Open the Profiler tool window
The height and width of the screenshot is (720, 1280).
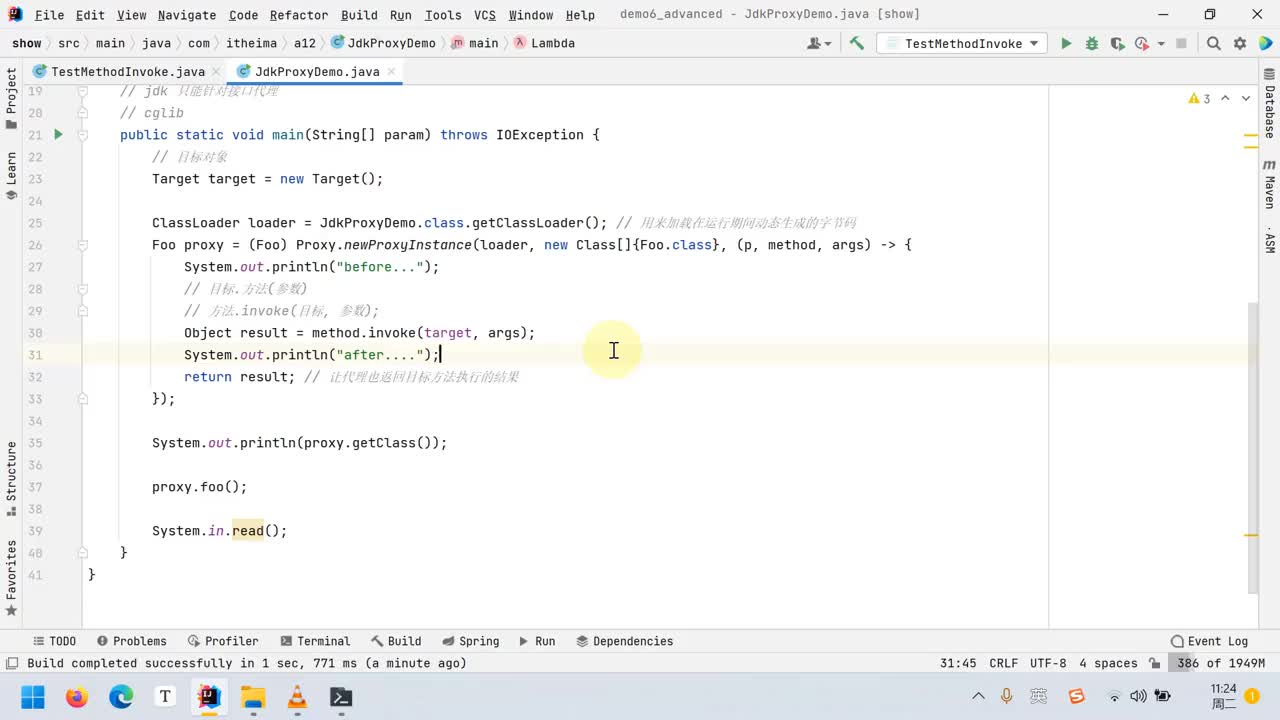[x=222, y=641]
